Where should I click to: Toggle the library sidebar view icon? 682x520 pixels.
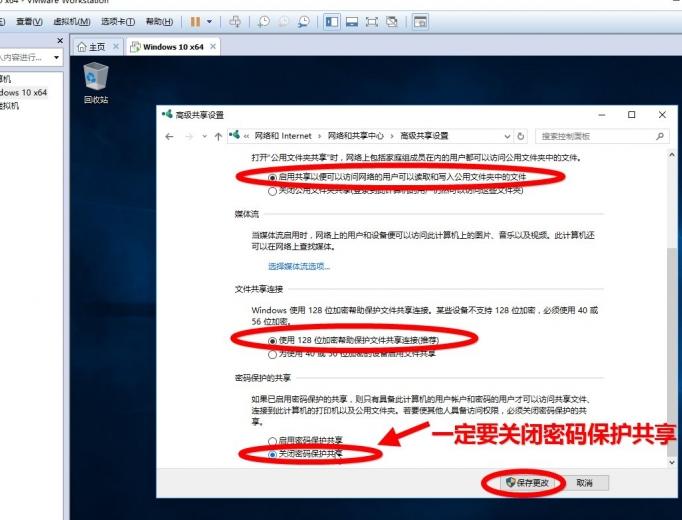coord(332,21)
